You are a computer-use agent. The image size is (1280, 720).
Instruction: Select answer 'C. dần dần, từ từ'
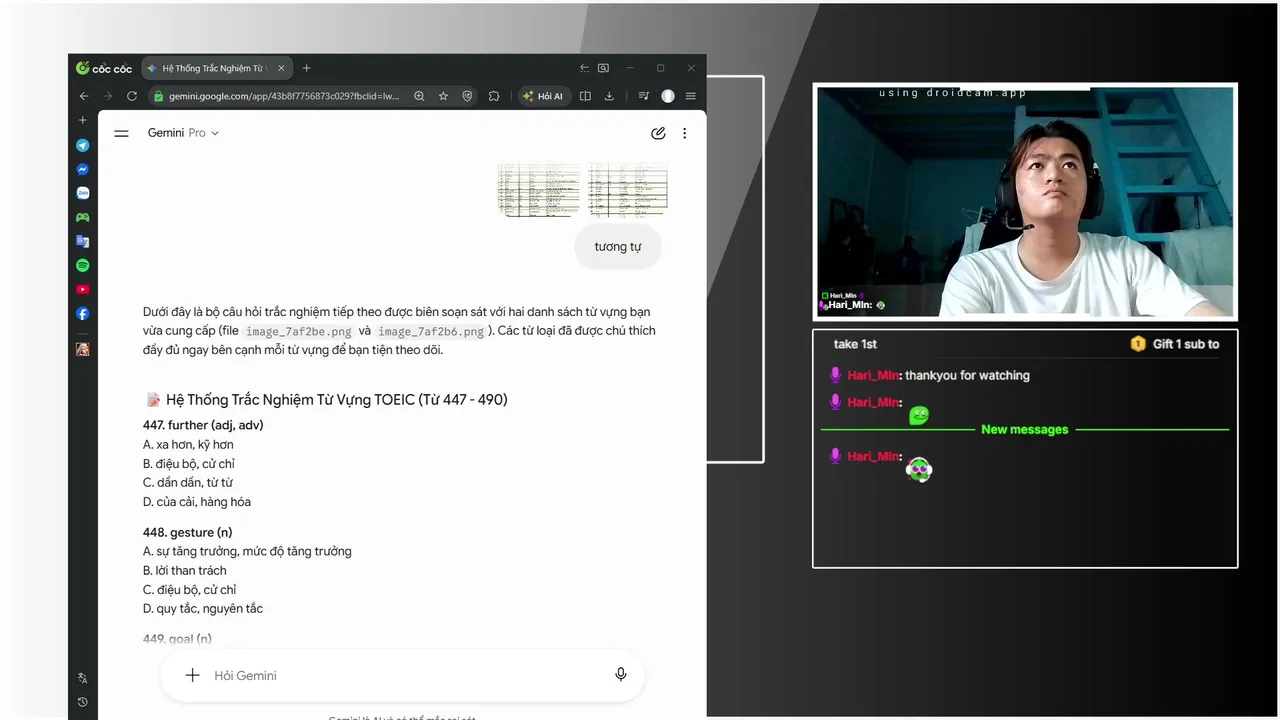188,483
